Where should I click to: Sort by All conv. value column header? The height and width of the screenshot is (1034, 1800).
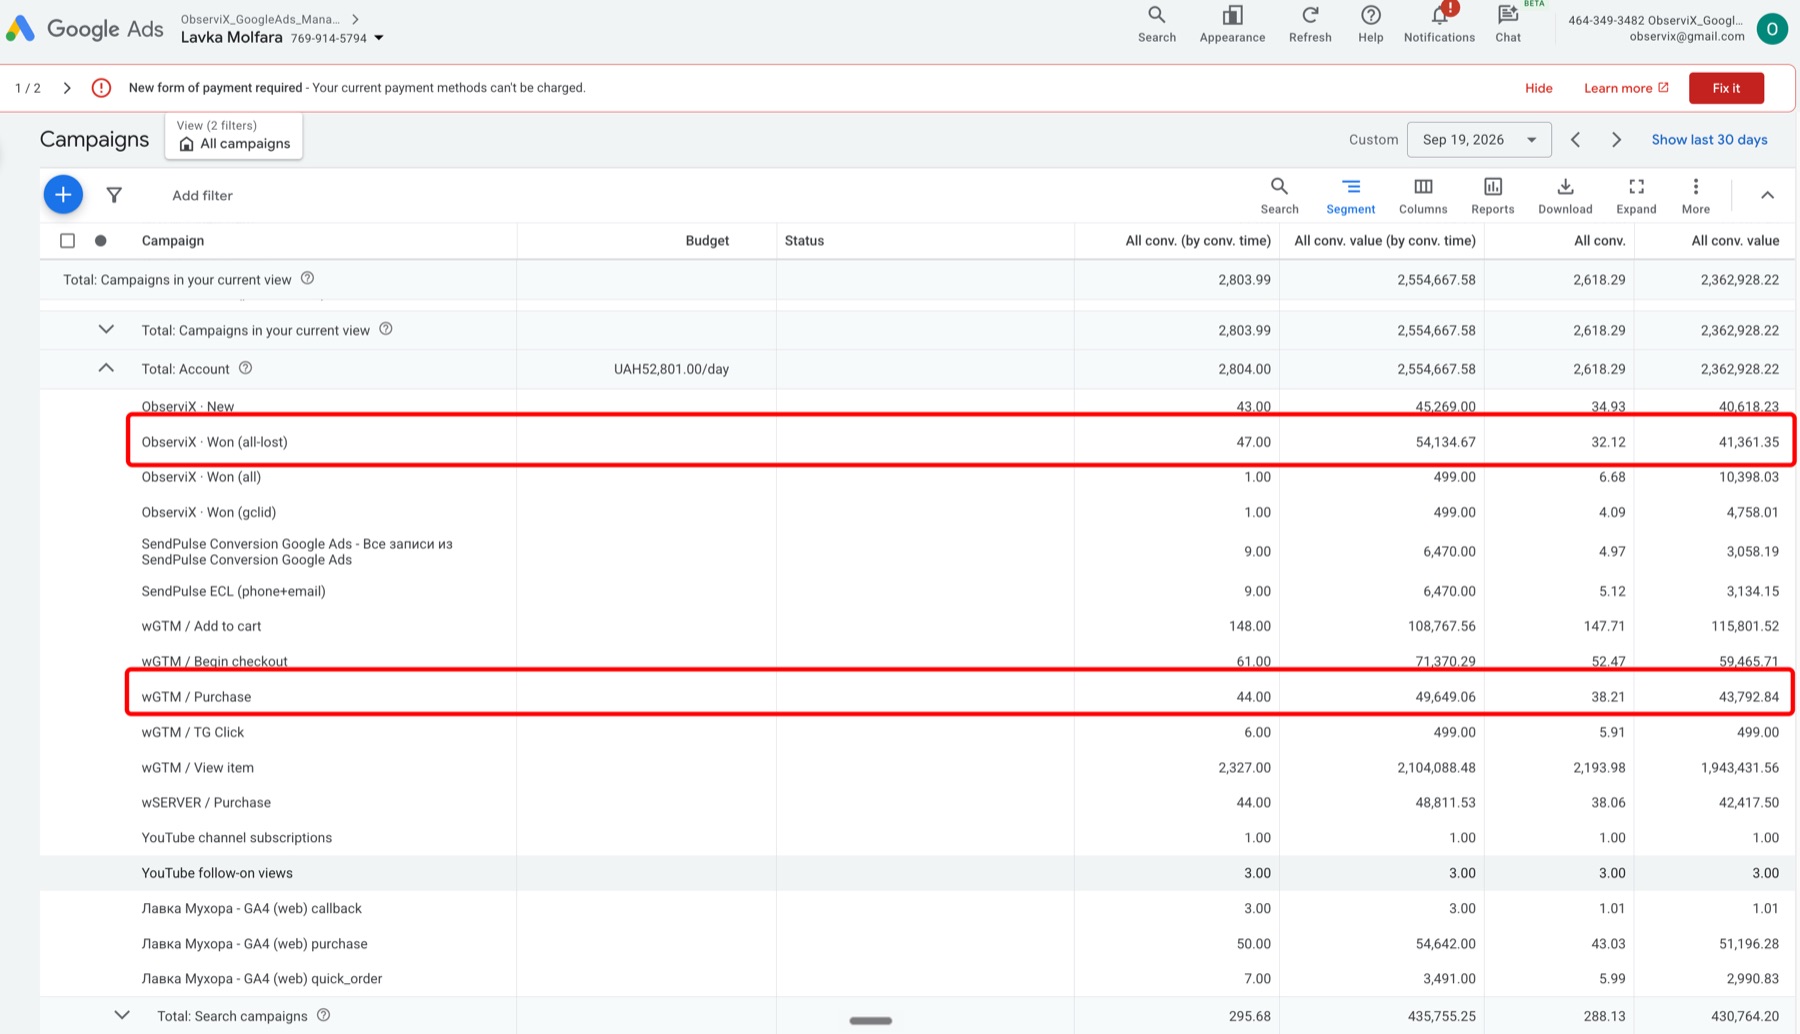1735,240
